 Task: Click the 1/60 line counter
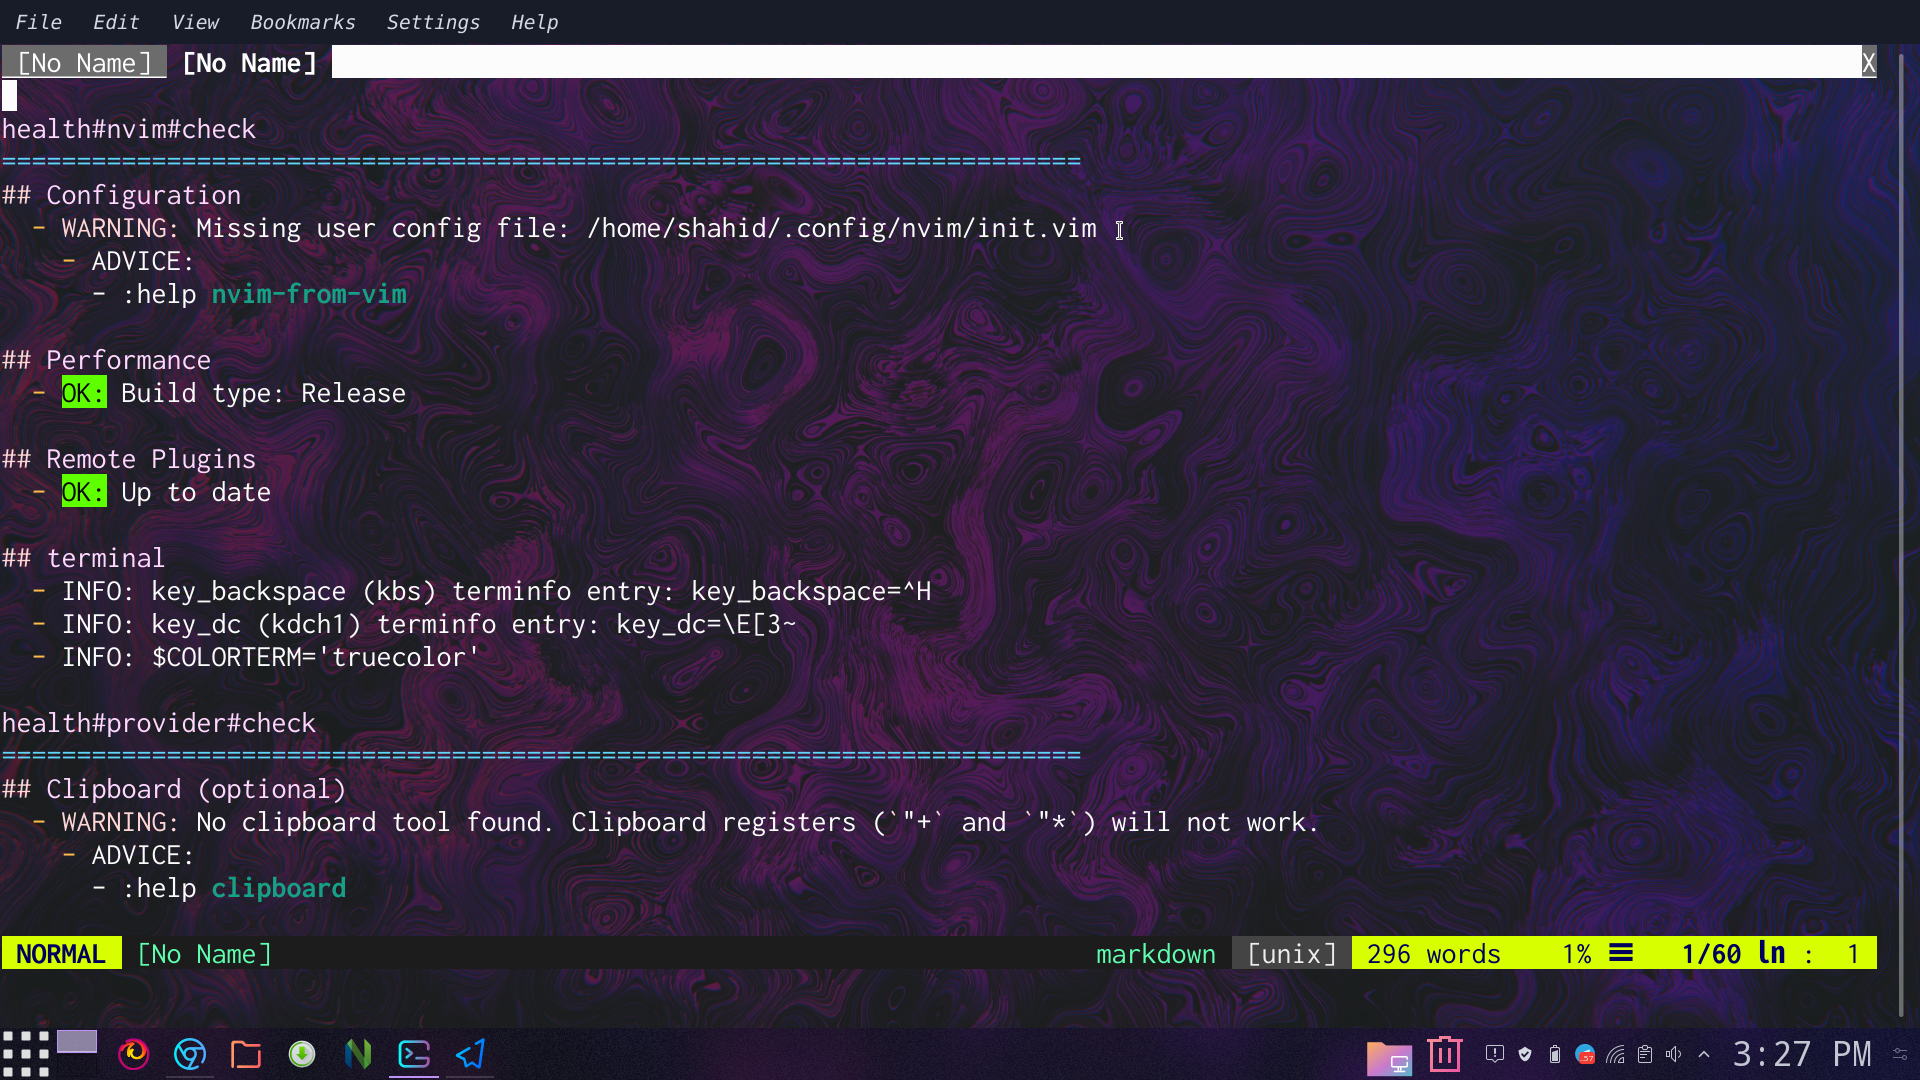point(1711,954)
